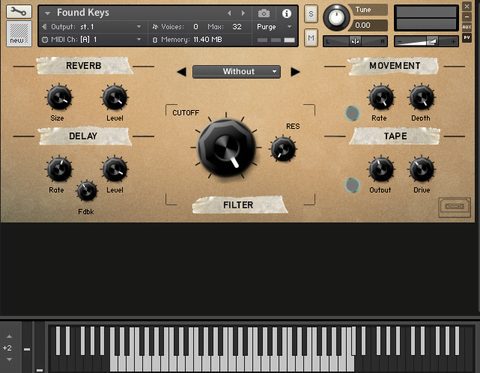Screen dimensions: 480x373
Task: Open the wrench edit mode icon
Action: tap(19, 12)
